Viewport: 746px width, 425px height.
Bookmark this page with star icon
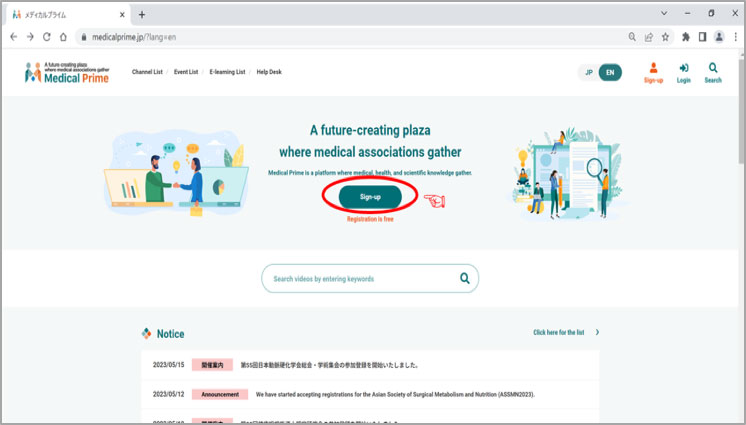coord(665,37)
